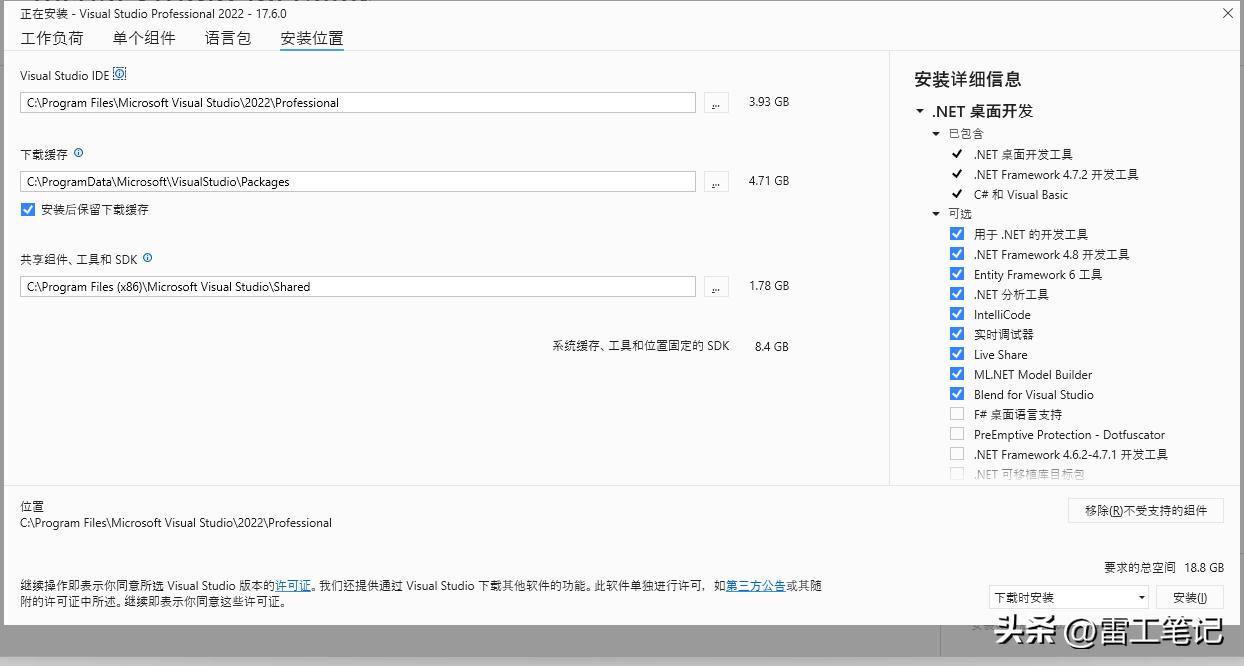Collapse the 可选 group

point(936,213)
